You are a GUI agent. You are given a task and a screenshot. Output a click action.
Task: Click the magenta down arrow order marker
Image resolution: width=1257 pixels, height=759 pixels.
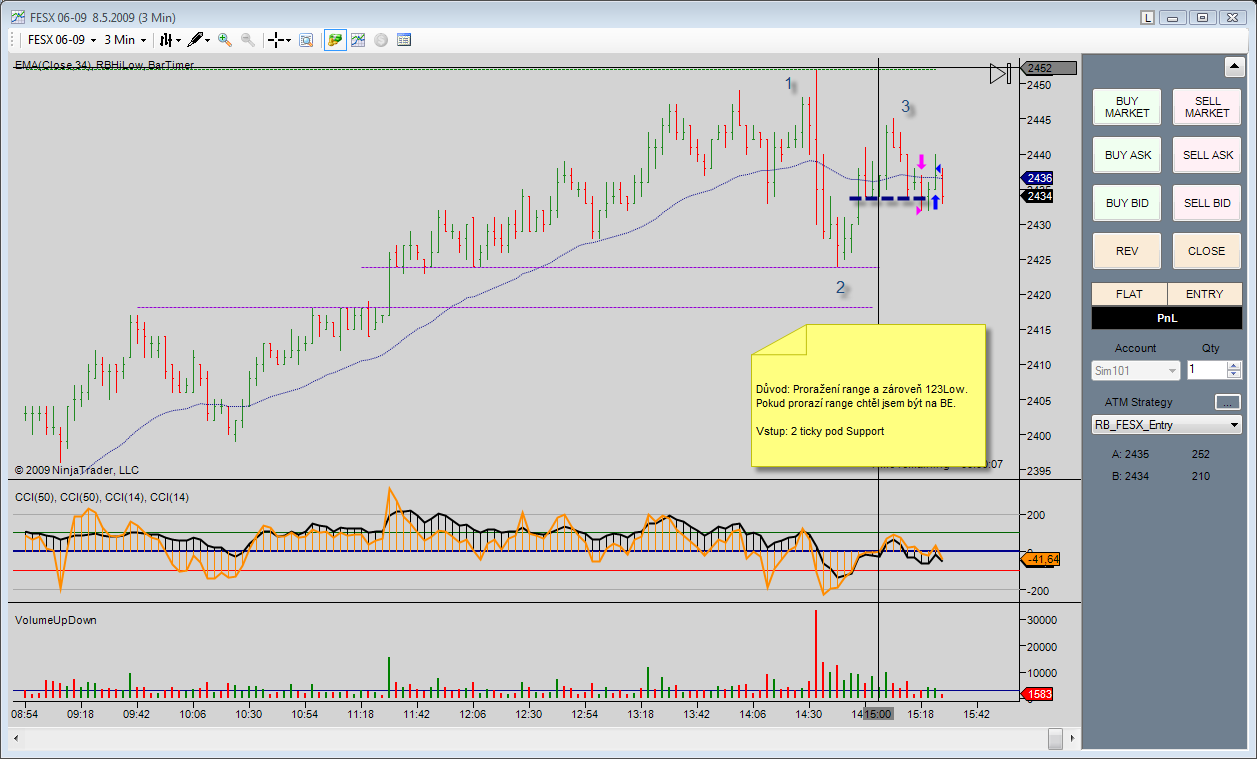pos(921,161)
